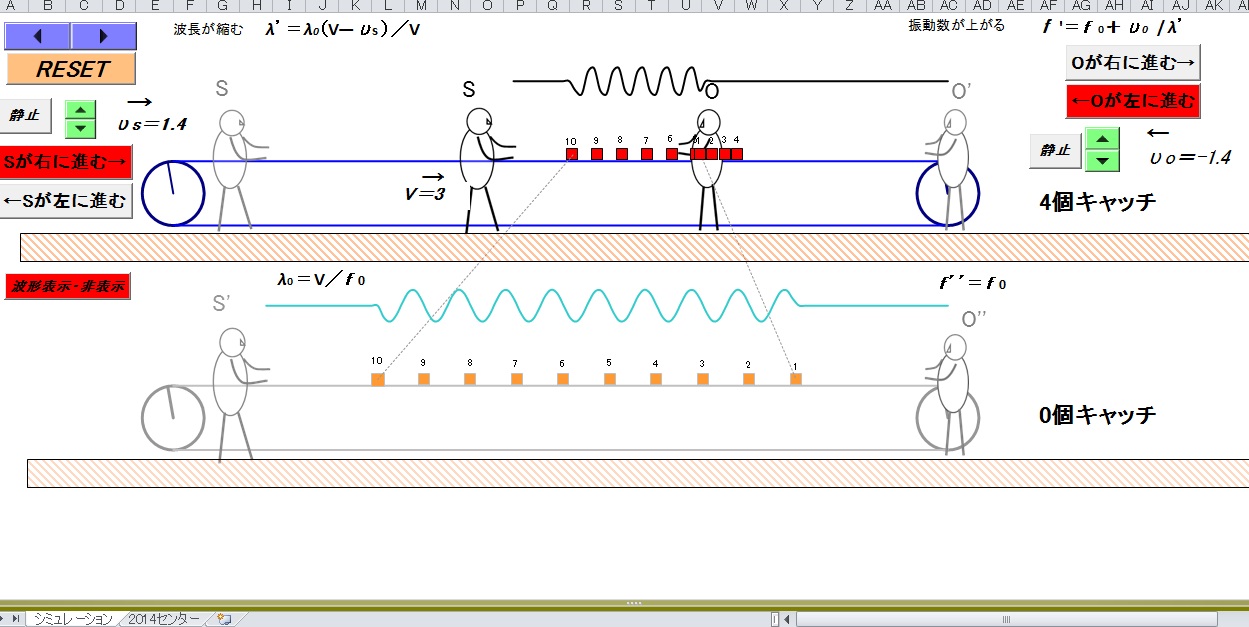Image resolution: width=1249 pixels, height=627 pixels.
Task: Click the Oが右に進む→ button
Action: point(1133,63)
